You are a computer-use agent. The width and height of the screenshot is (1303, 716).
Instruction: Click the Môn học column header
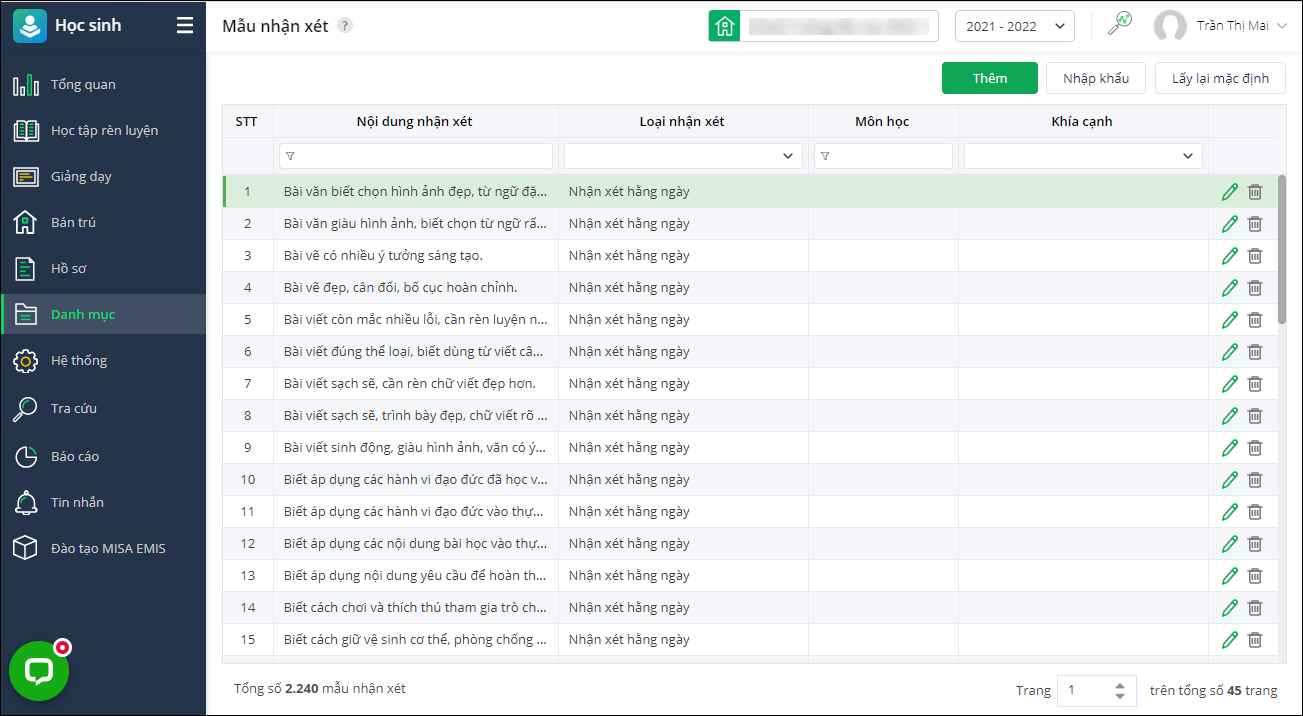(x=883, y=122)
